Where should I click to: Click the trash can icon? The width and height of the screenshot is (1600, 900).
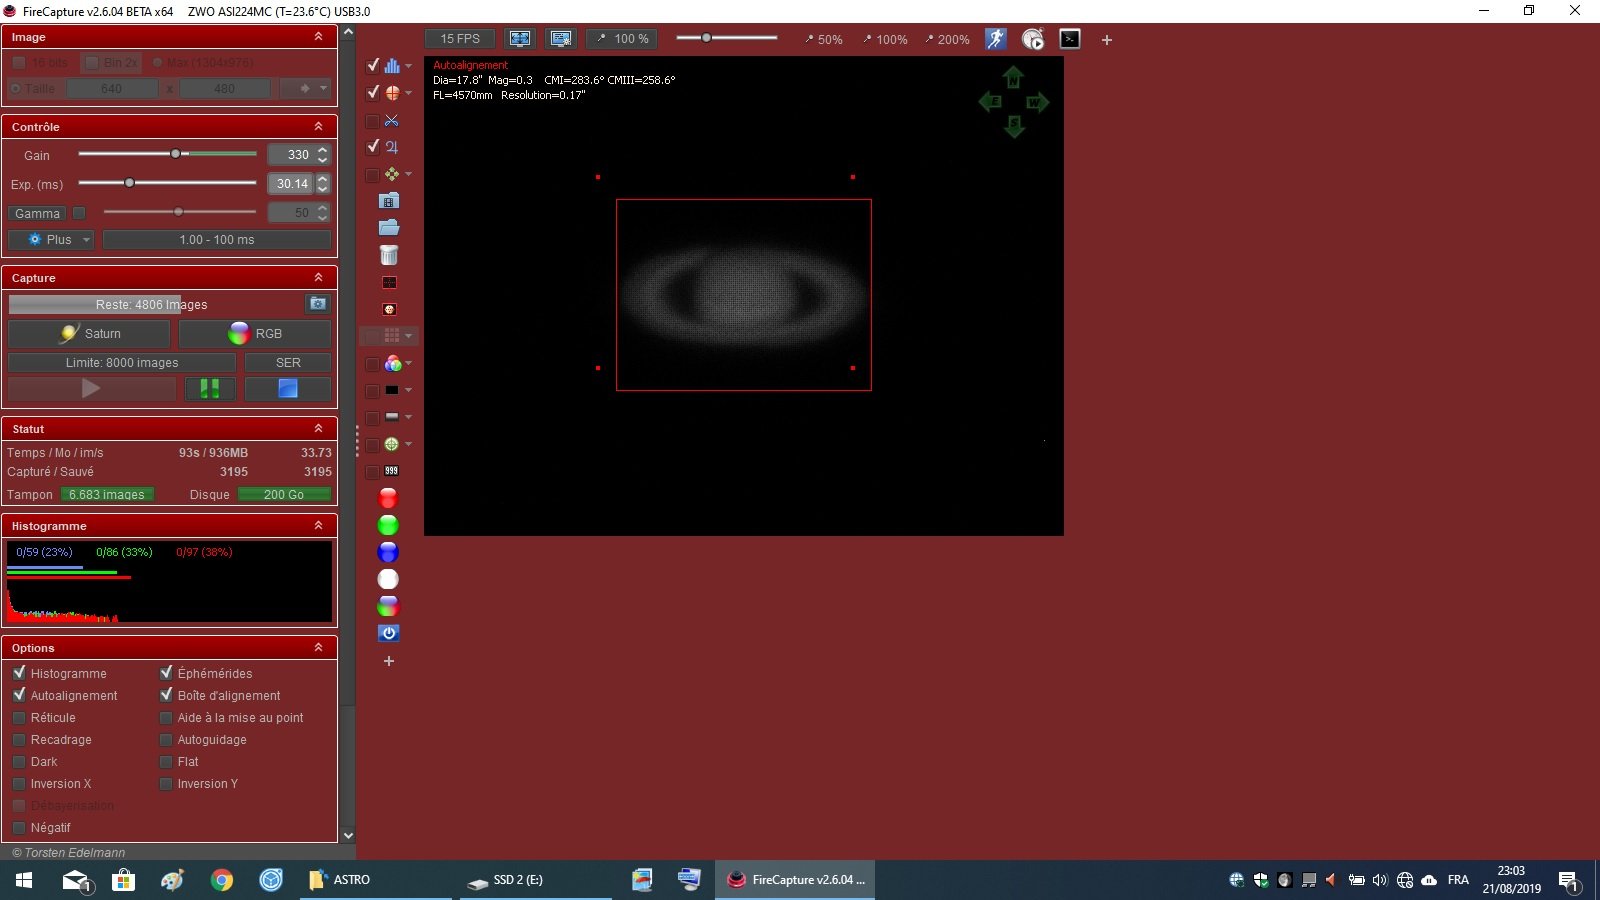click(x=389, y=255)
